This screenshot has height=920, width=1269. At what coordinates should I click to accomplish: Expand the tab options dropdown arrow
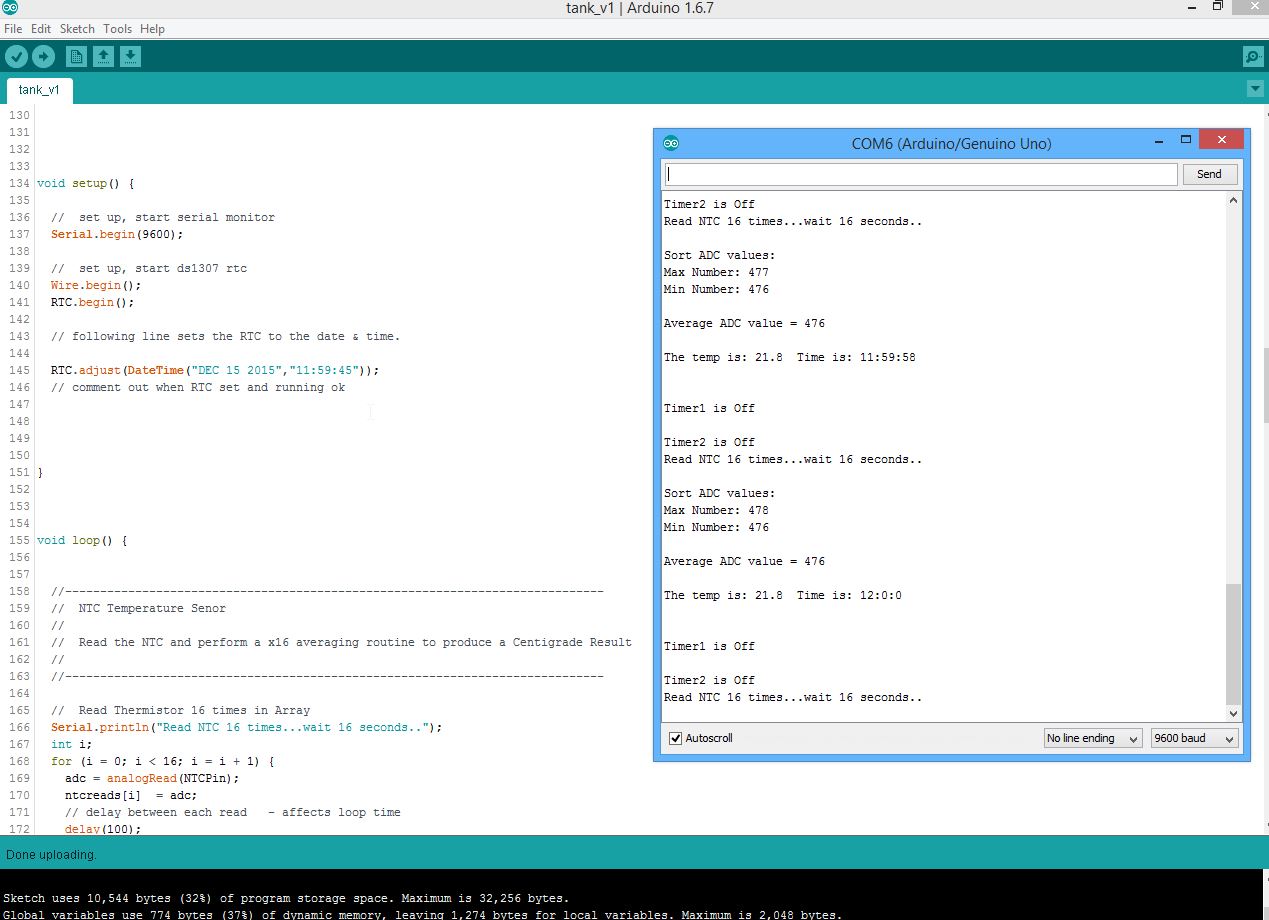1256,89
